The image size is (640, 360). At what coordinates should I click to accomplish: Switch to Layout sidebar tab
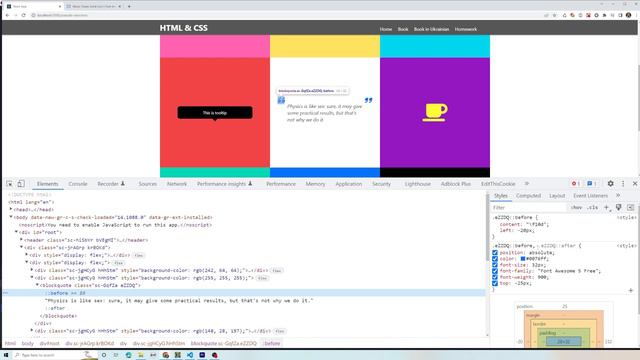click(x=557, y=196)
